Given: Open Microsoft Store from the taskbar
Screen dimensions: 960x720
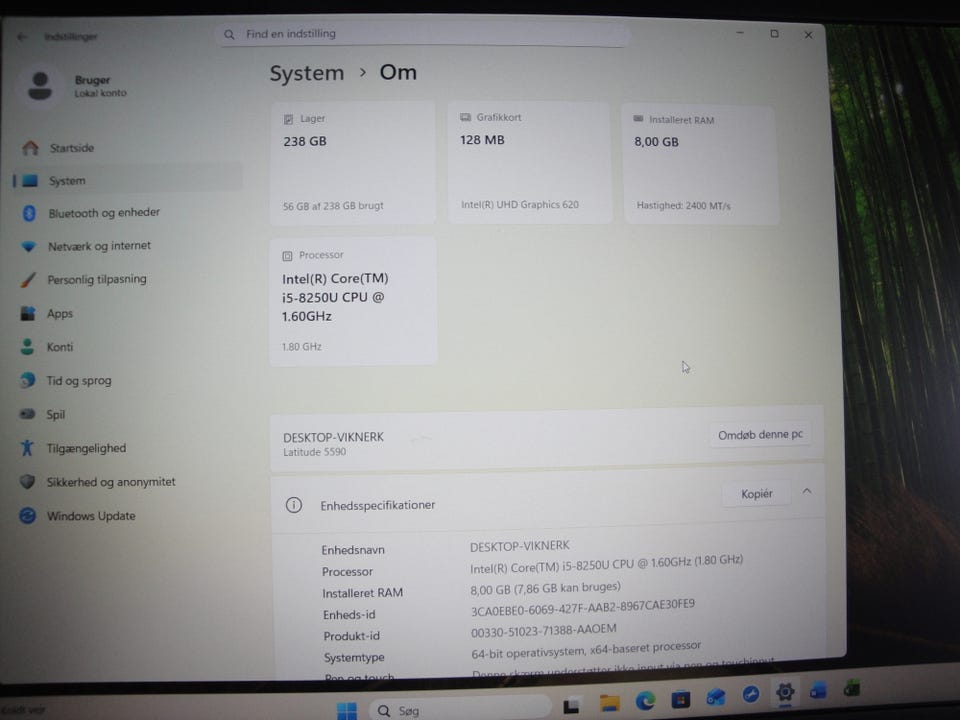Looking at the screenshot, I should point(680,699).
